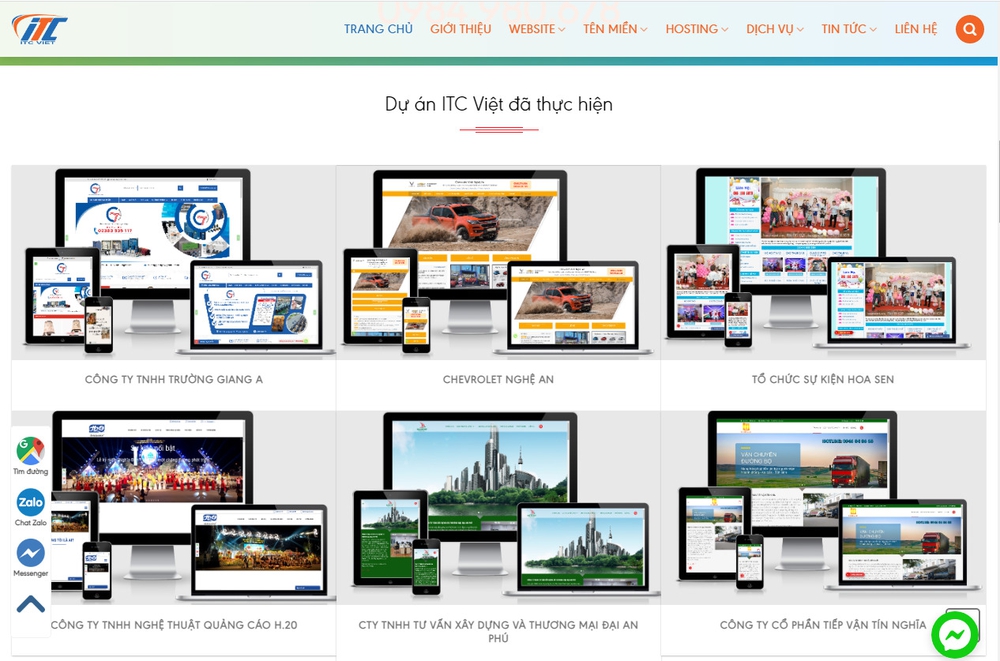Open the orange search icon
This screenshot has width=1000, height=661.
[969, 29]
